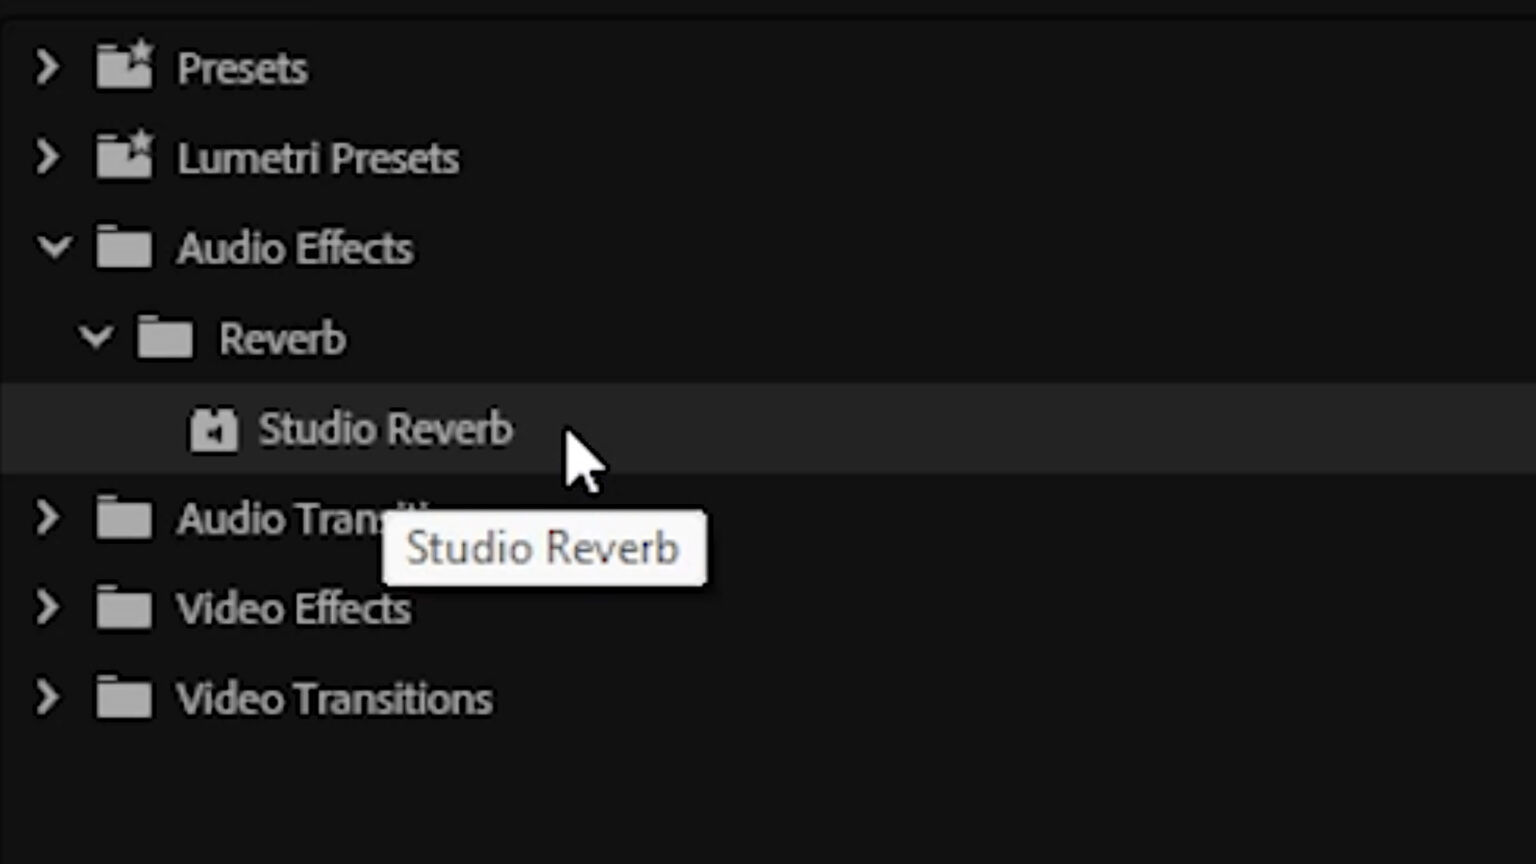Click the Audio Transitions folder icon

point(123,517)
